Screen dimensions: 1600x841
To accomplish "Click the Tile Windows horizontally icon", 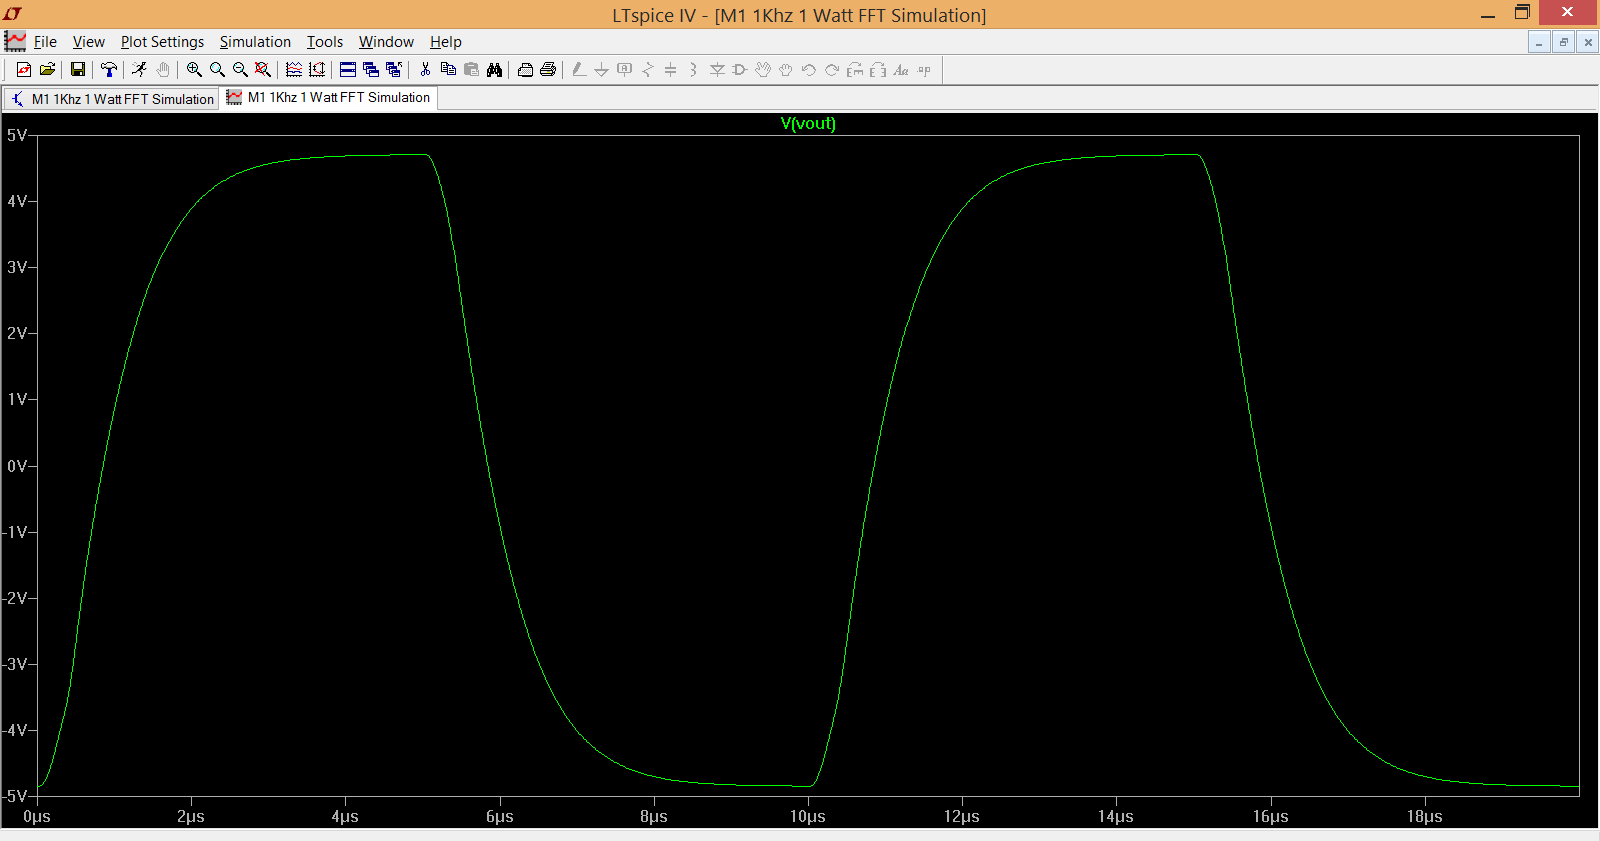I will pyautogui.click(x=348, y=70).
